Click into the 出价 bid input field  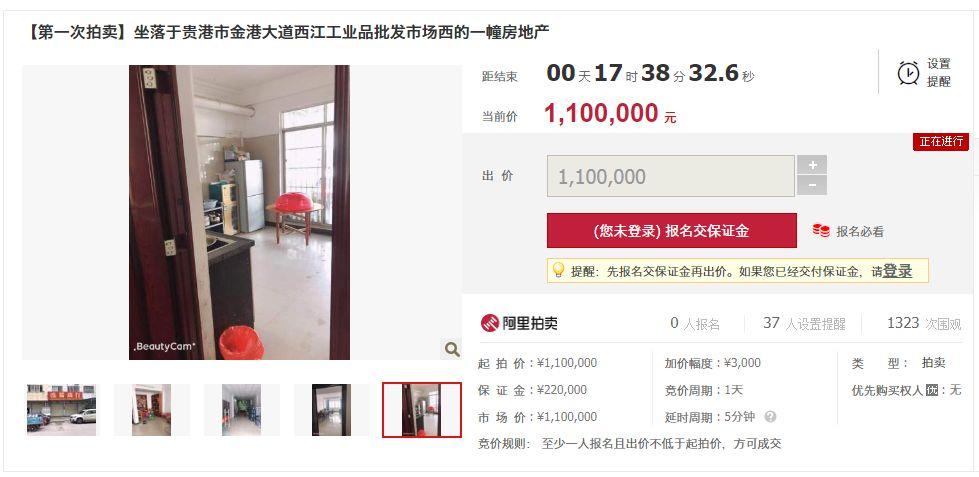click(671, 176)
